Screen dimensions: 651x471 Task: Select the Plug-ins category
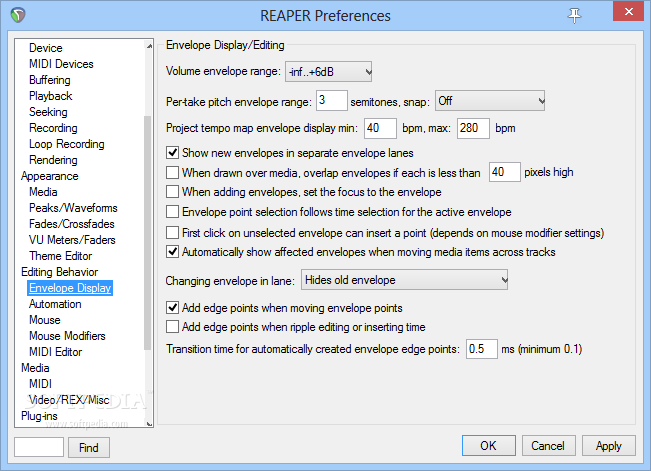[x=39, y=416]
